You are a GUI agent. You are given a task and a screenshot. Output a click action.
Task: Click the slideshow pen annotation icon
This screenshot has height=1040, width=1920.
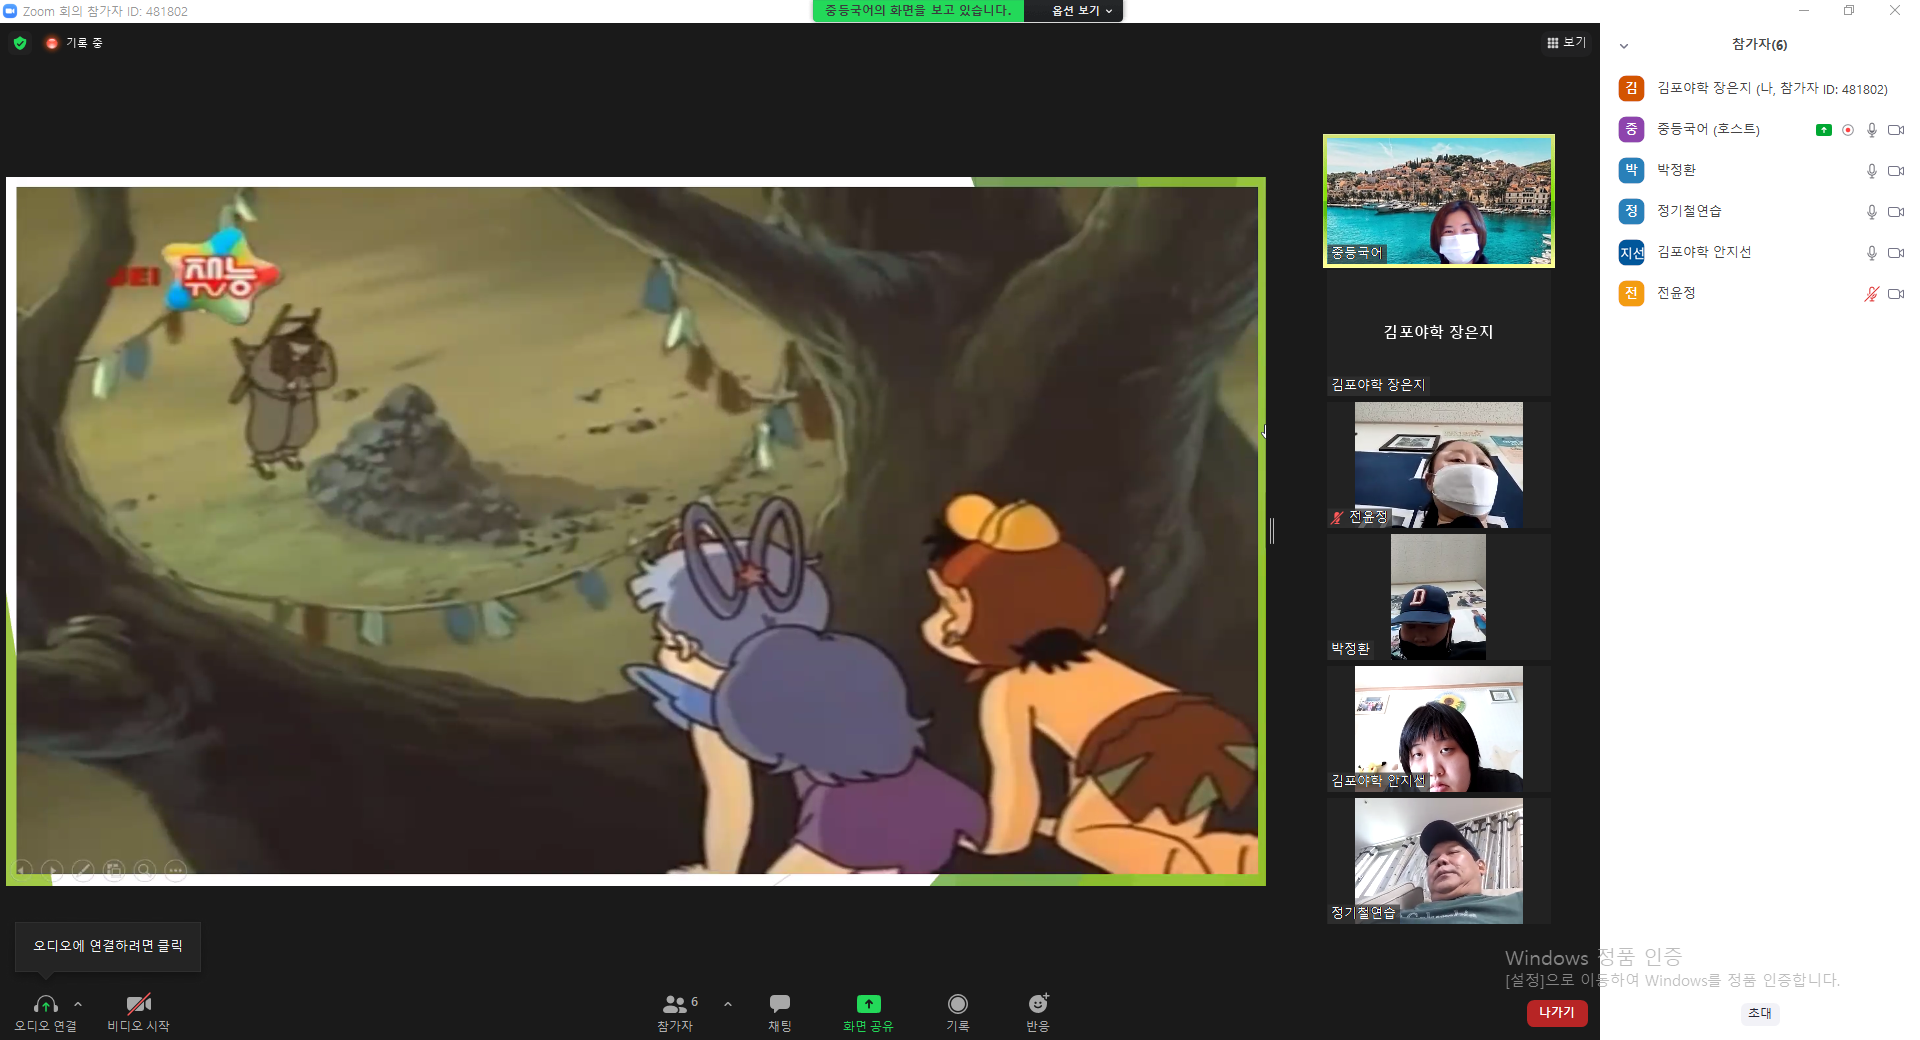[84, 871]
